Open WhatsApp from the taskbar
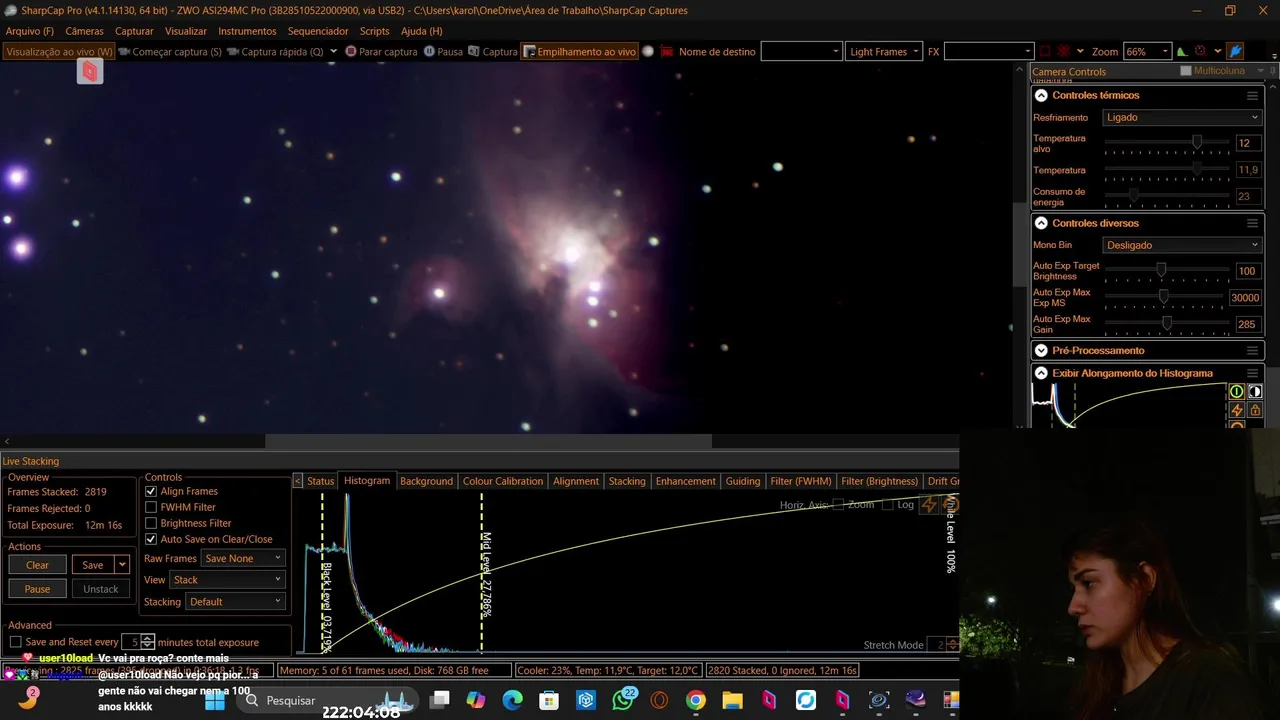The width and height of the screenshot is (1280, 720). click(x=623, y=700)
